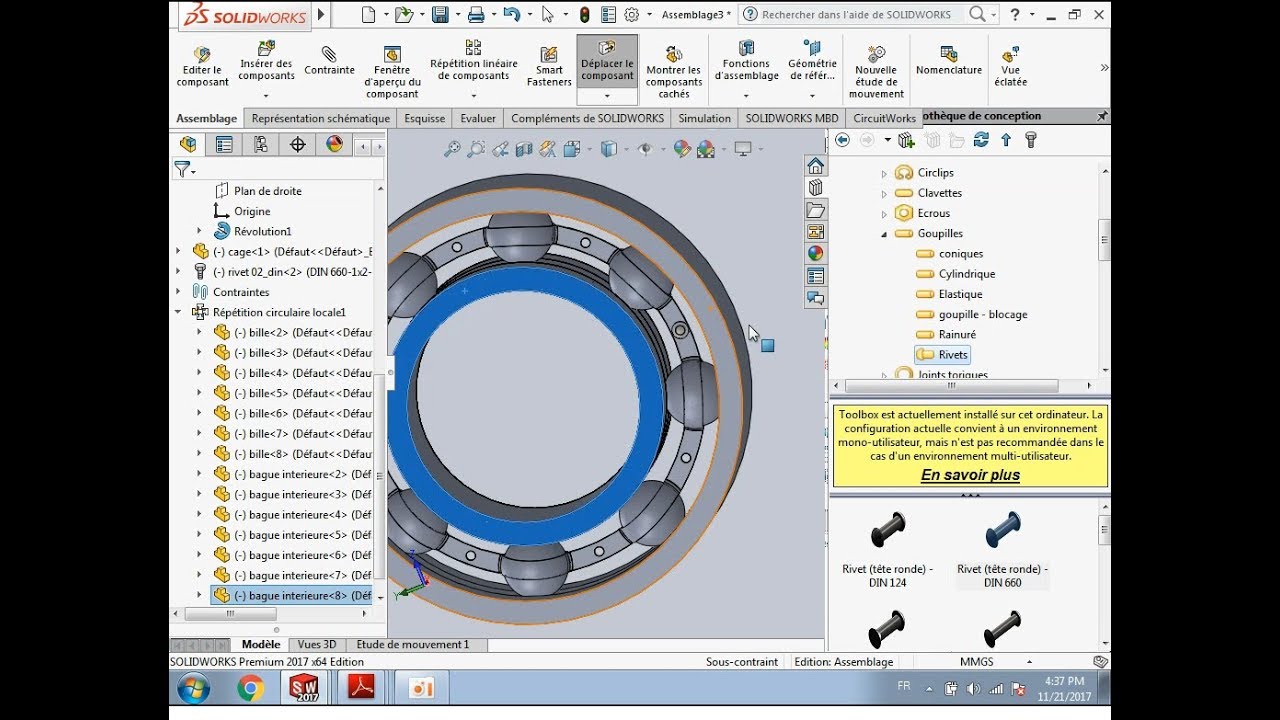The image size is (1280, 720).
Task: Collapse the Goupilles folder
Action: point(884,234)
